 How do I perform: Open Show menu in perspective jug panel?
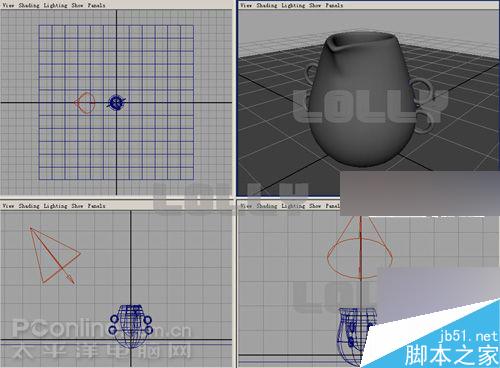click(x=315, y=5)
